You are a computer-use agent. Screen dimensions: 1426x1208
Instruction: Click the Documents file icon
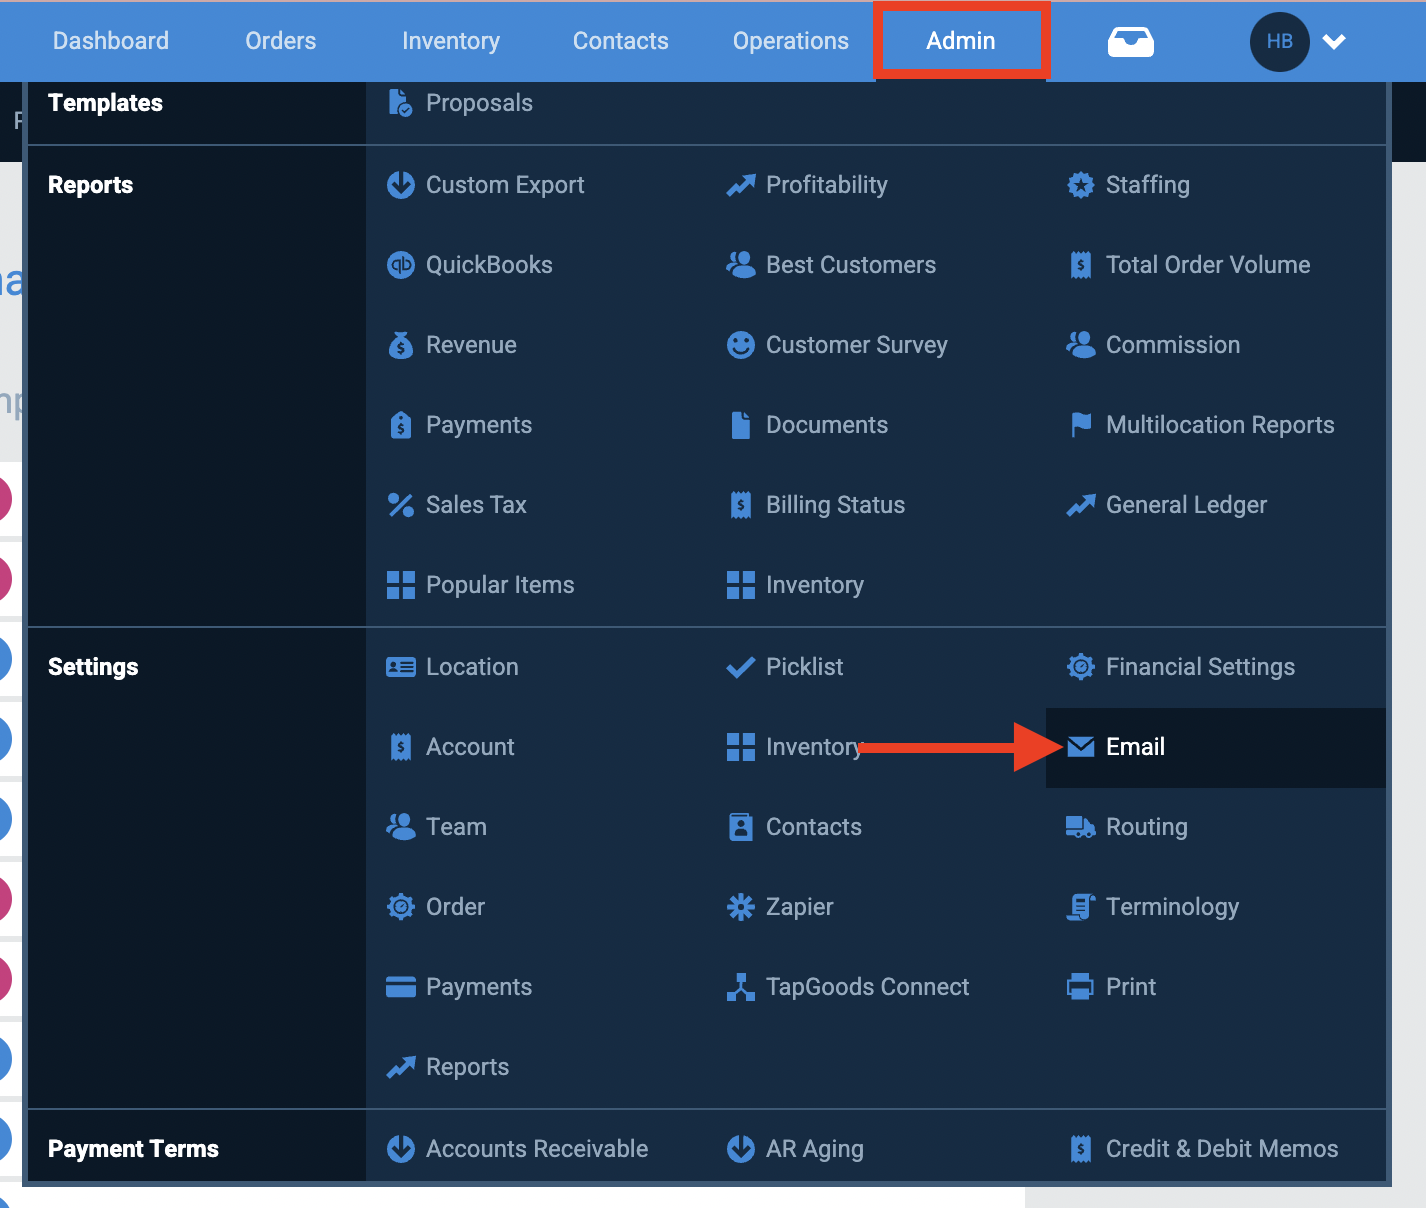click(741, 425)
